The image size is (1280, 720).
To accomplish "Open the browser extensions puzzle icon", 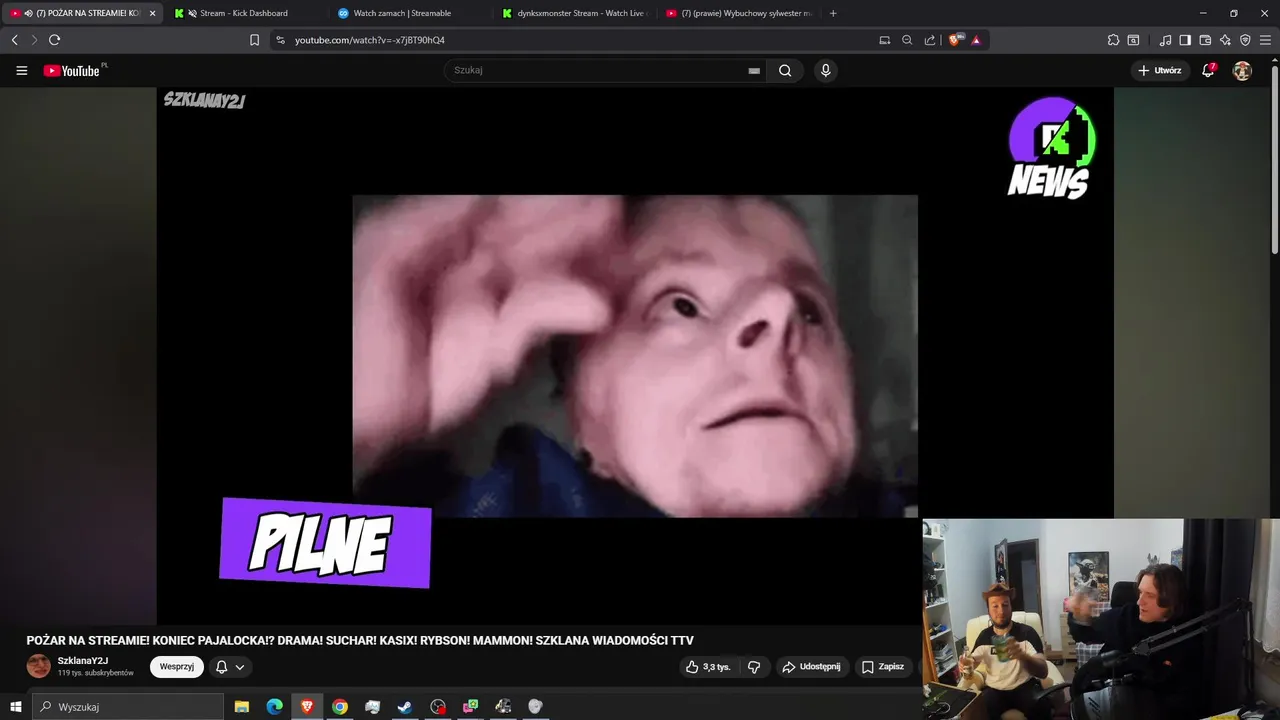I will click(1113, 40).
